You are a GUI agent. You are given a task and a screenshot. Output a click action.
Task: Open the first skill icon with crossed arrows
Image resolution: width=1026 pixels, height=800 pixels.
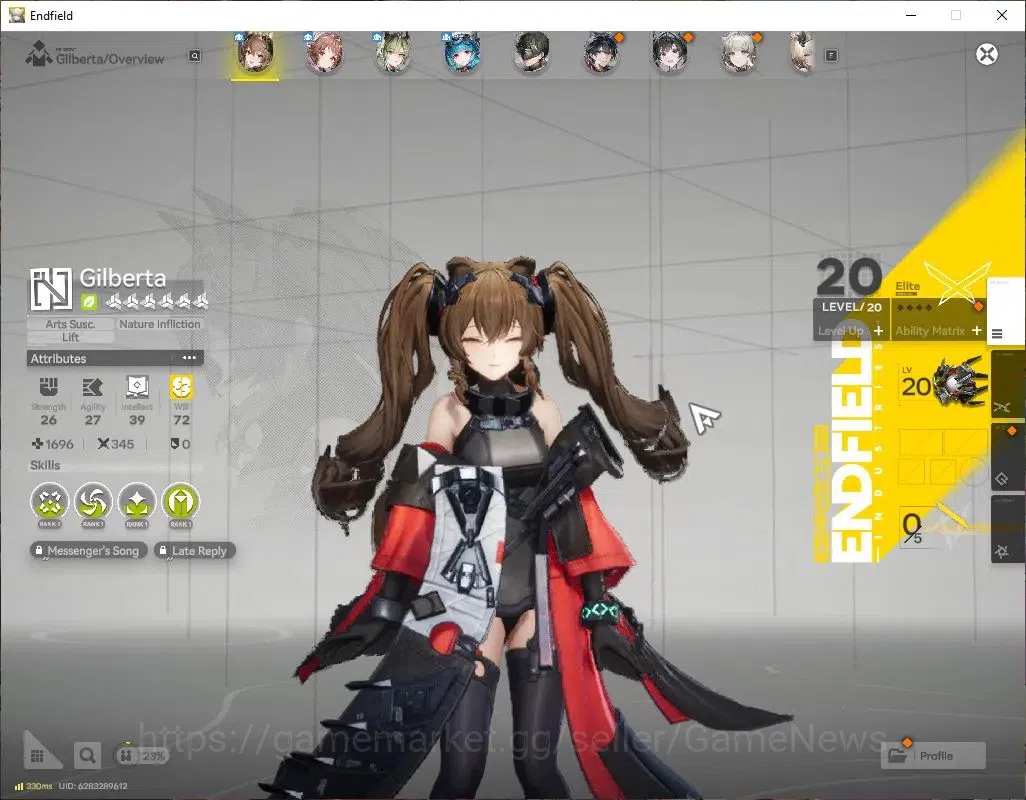tap(50, 502)
